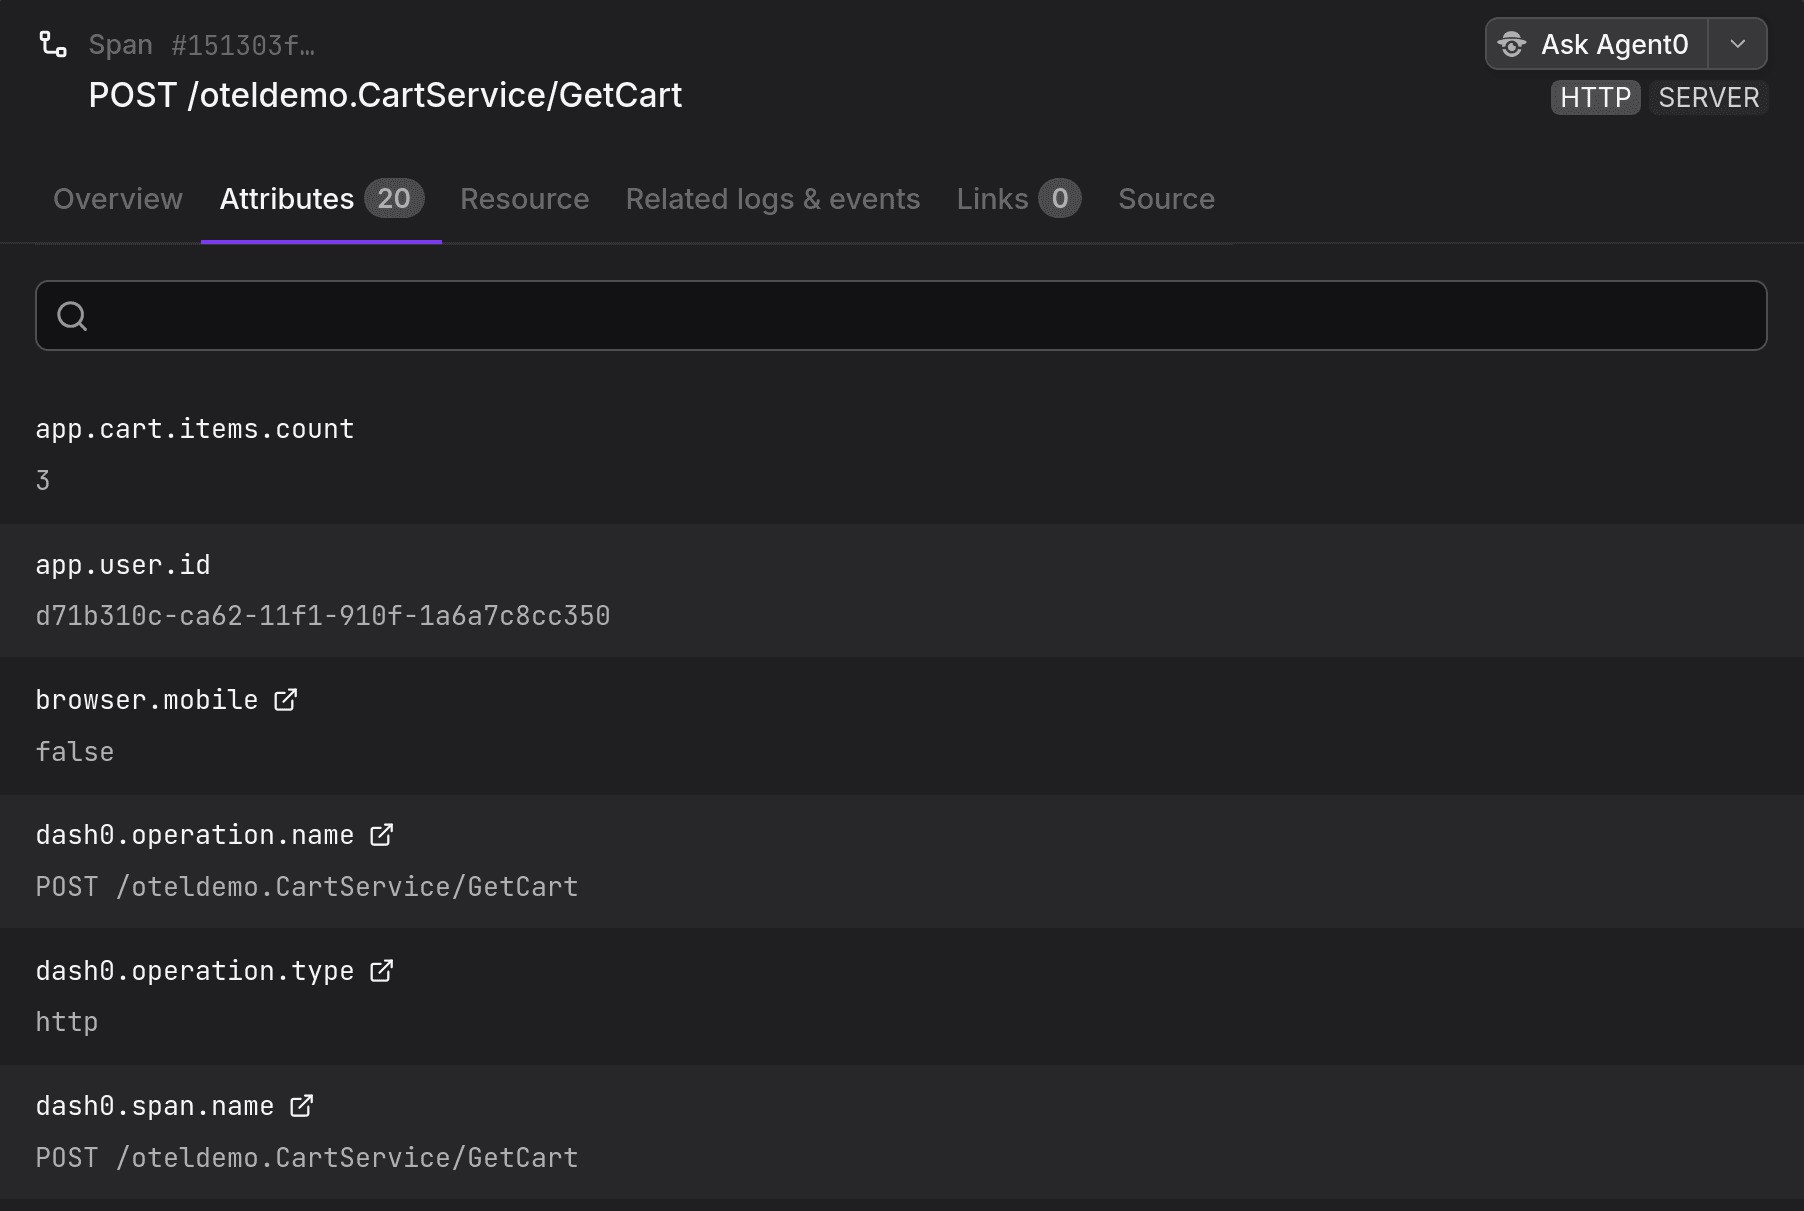Image resolution: width=1804 pixels, height=1211 pixels.
Task: Open external link icon next to dash0.operation.type
Action: (382, 971)
